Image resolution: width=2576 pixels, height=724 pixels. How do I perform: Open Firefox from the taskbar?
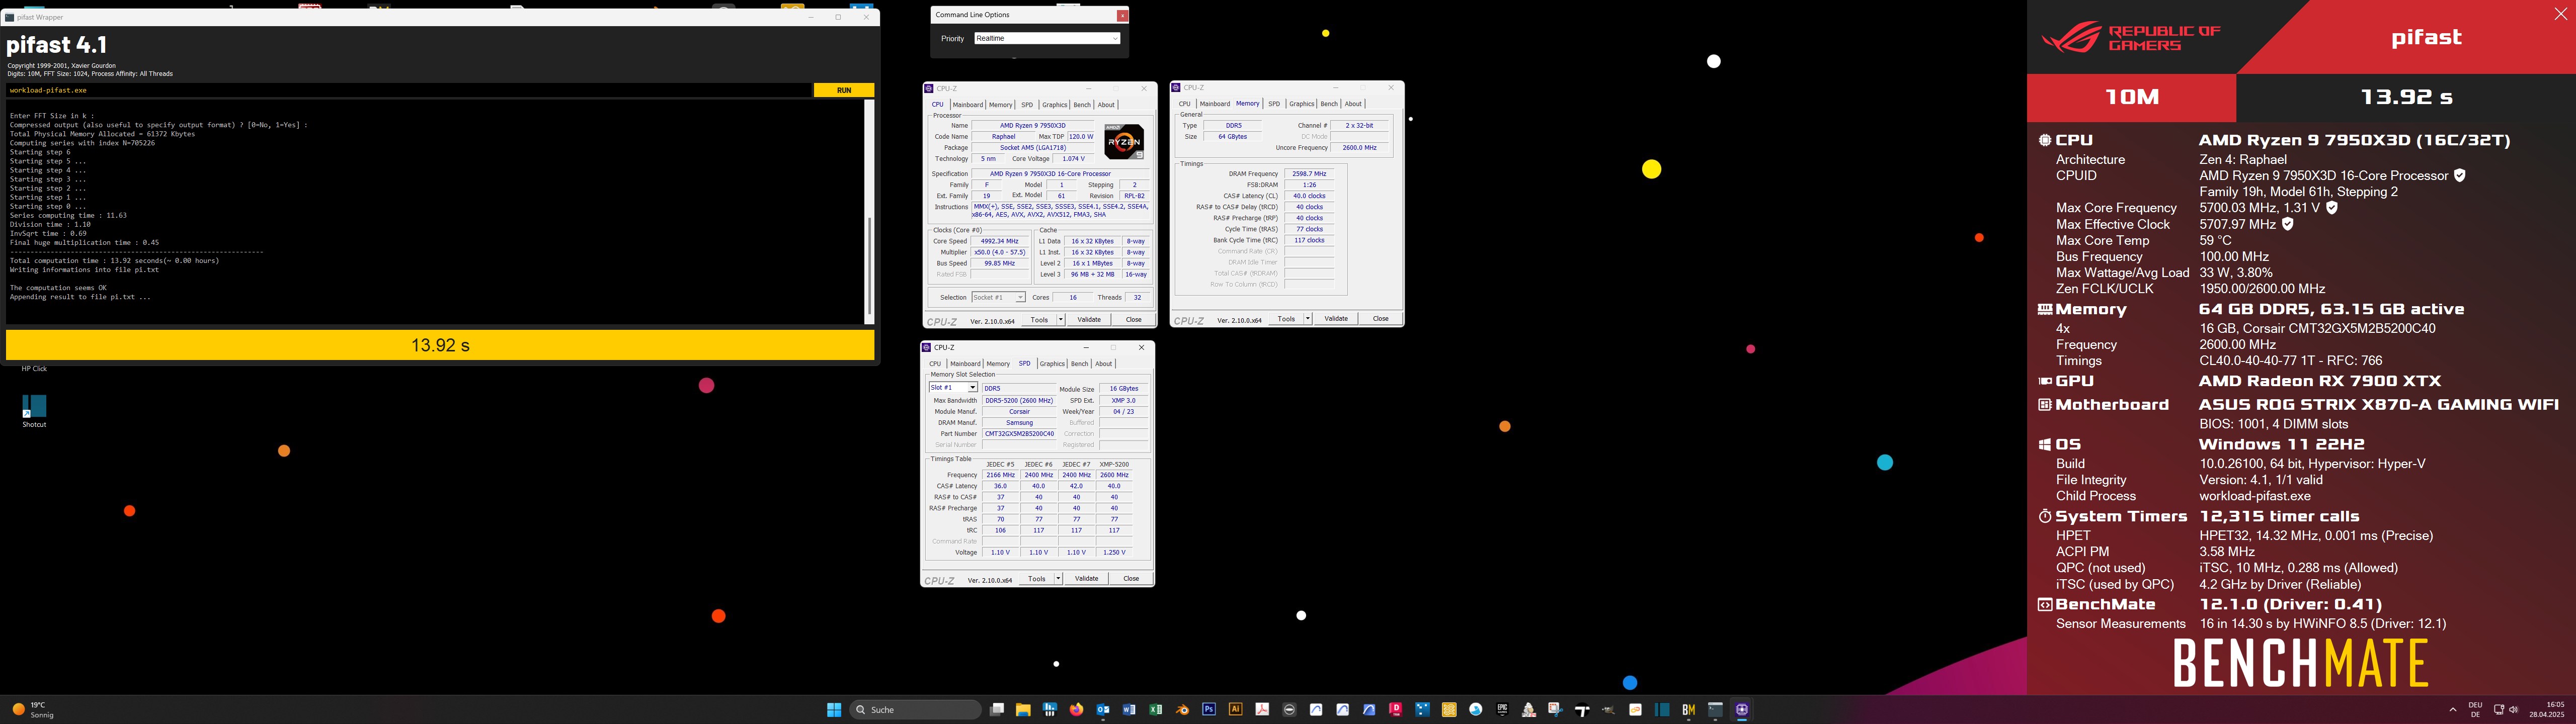[x=1076, y=710]
